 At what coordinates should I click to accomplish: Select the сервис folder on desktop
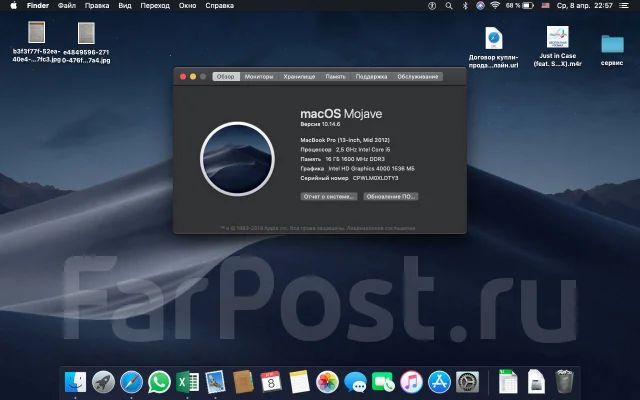point(612,50)
